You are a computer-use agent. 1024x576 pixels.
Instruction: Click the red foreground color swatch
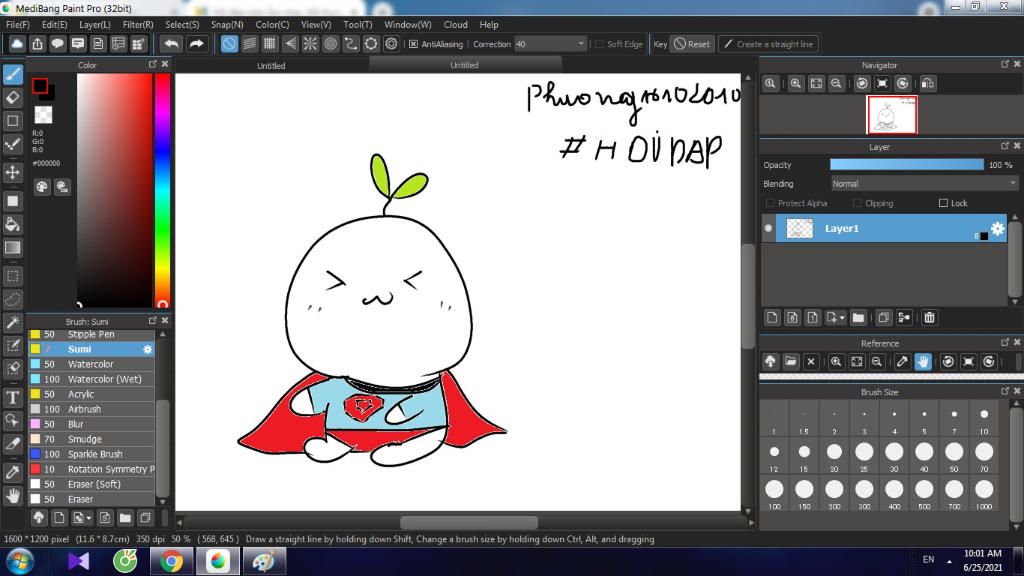pyautogui.click(x=39, y=86)
